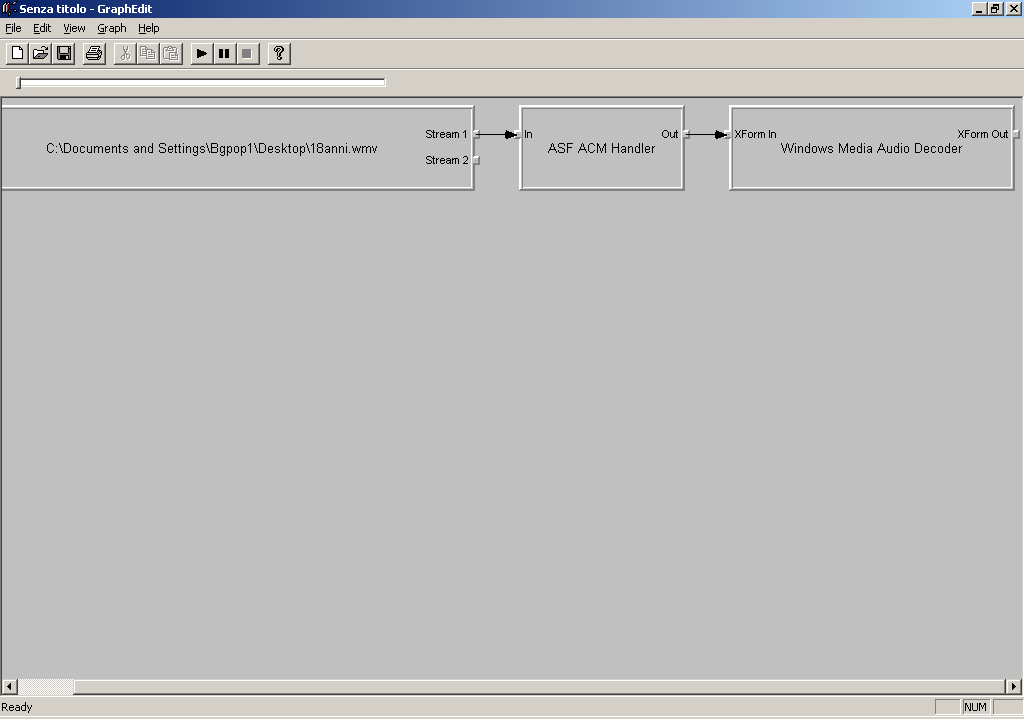The image size is (1024, 719).
Task: Restore down the GraphEdit window
Action: (995, 8)
